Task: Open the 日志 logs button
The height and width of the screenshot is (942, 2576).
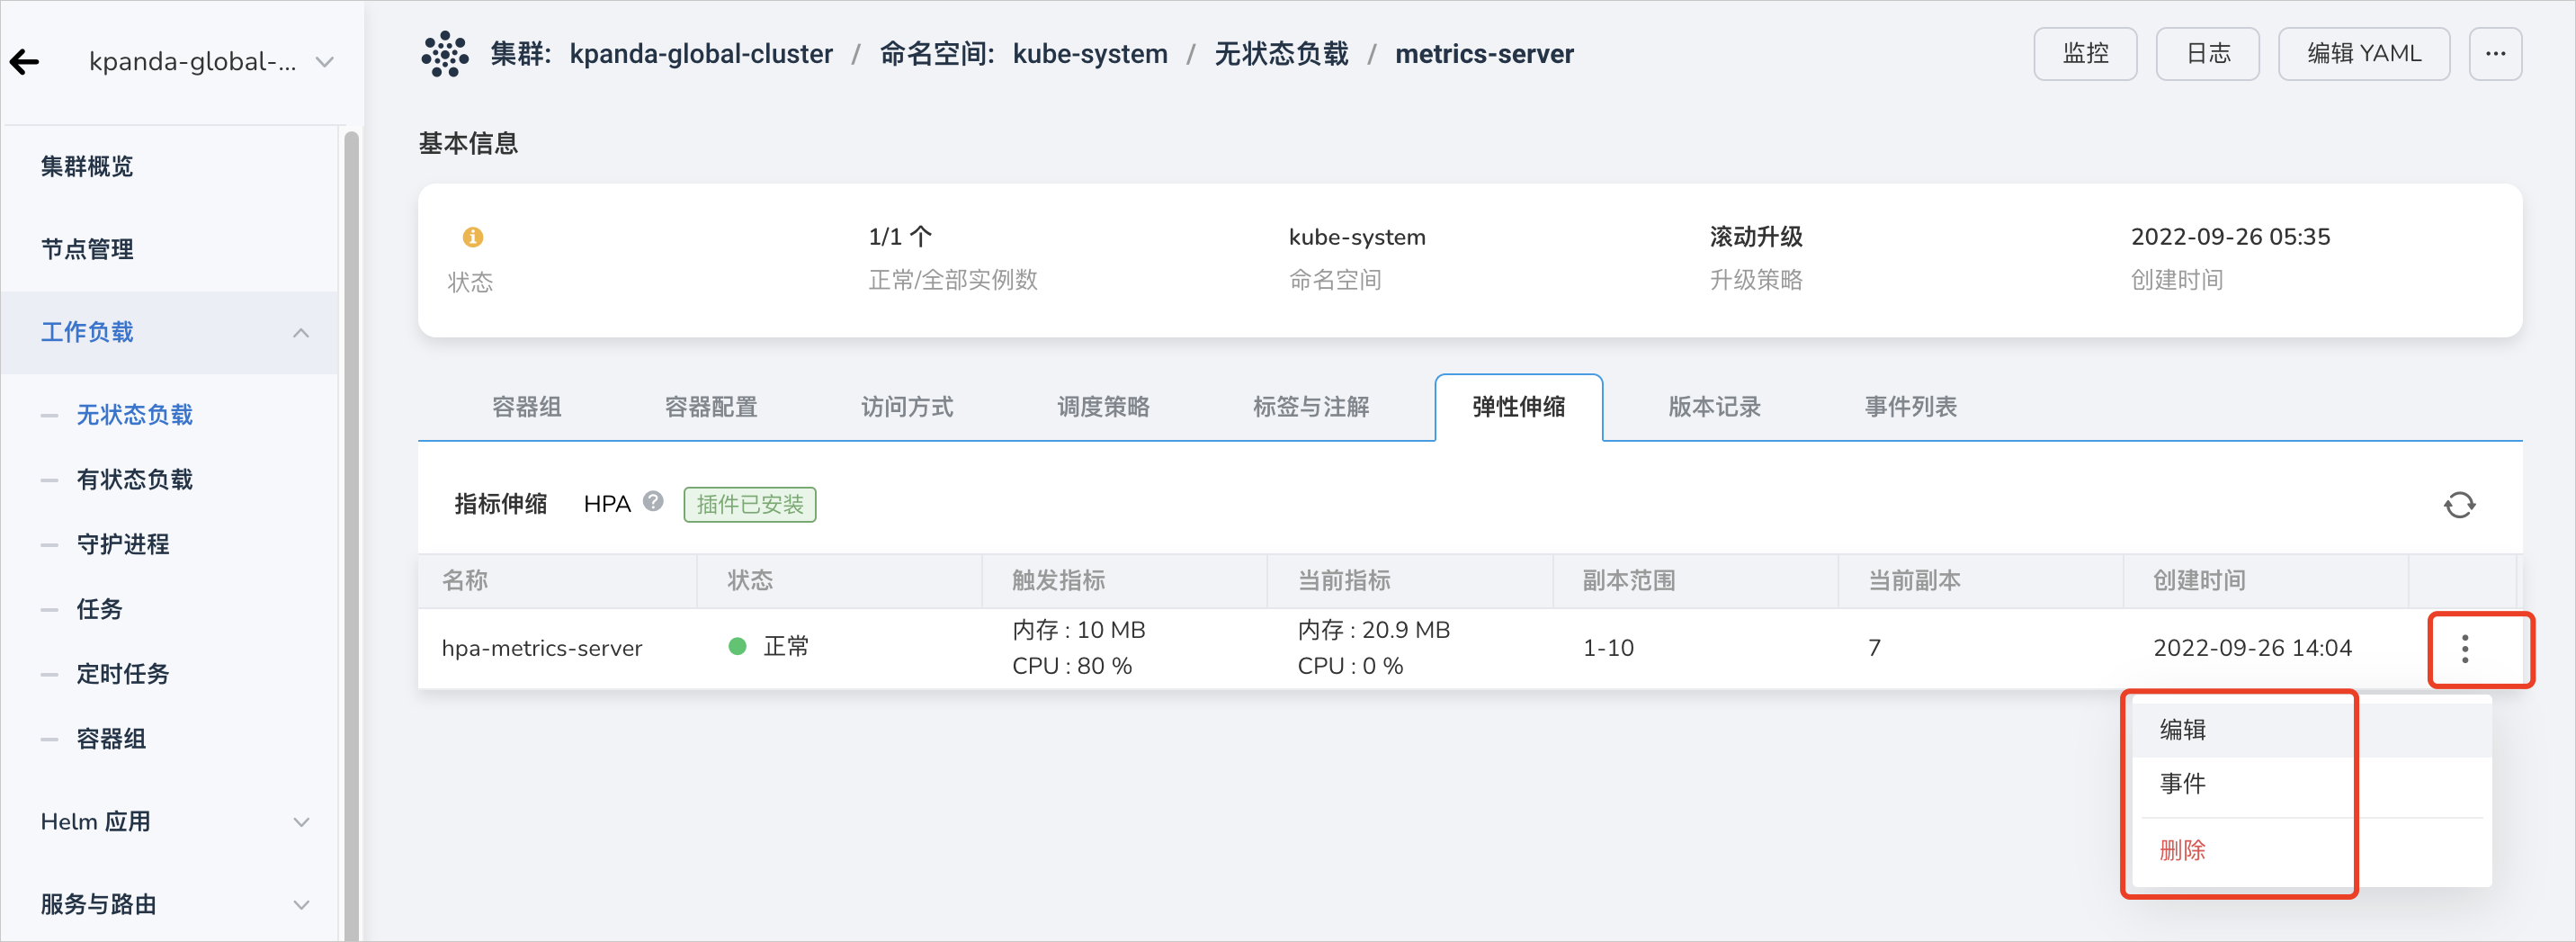Action: click(x=2207, y=54)
